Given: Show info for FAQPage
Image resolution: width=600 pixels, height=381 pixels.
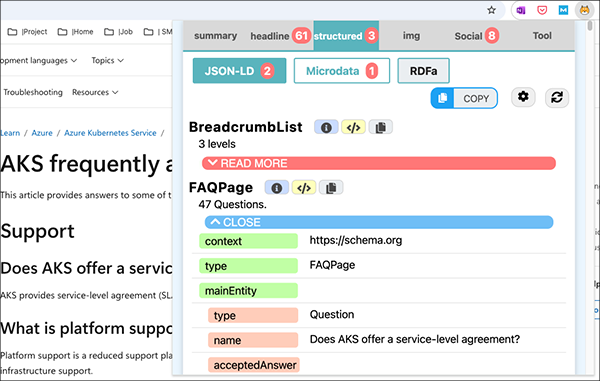Looking at the screenshot, I should [277, 188].
